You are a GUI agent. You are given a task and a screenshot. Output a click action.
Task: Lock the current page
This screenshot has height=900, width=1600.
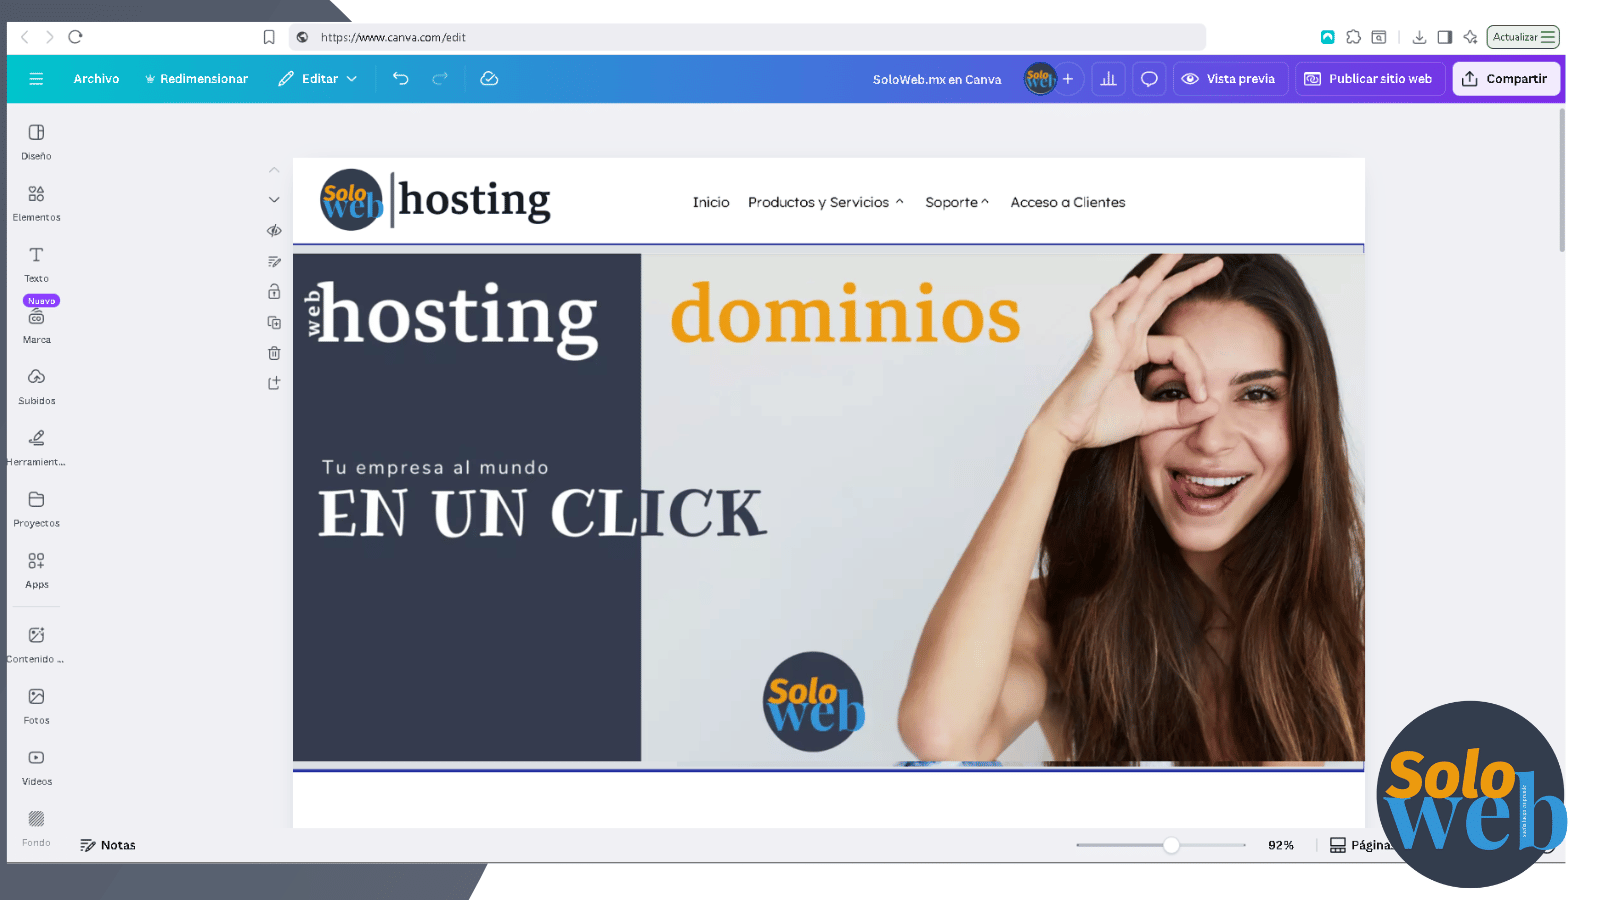(274, 291)
